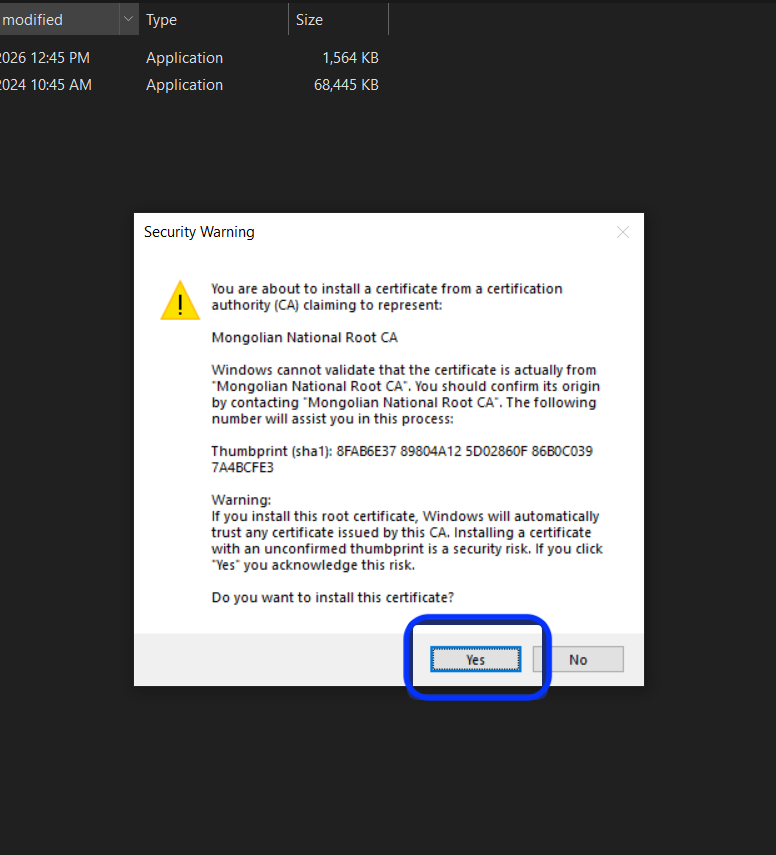
Task: Click the standalone Mongolian National Root CA line
Action: coord(304,338)
